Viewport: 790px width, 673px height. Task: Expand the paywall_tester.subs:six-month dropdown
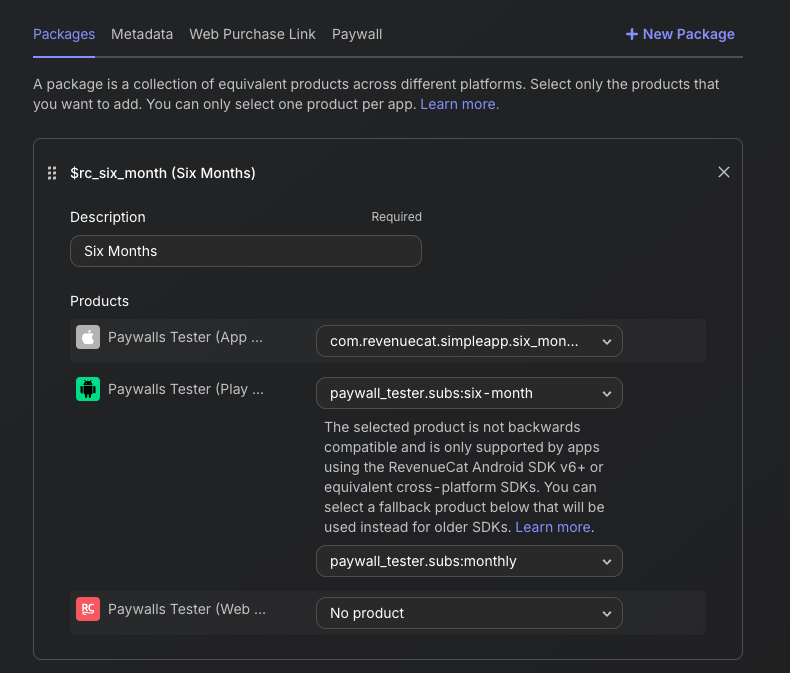tap(469, 393)
